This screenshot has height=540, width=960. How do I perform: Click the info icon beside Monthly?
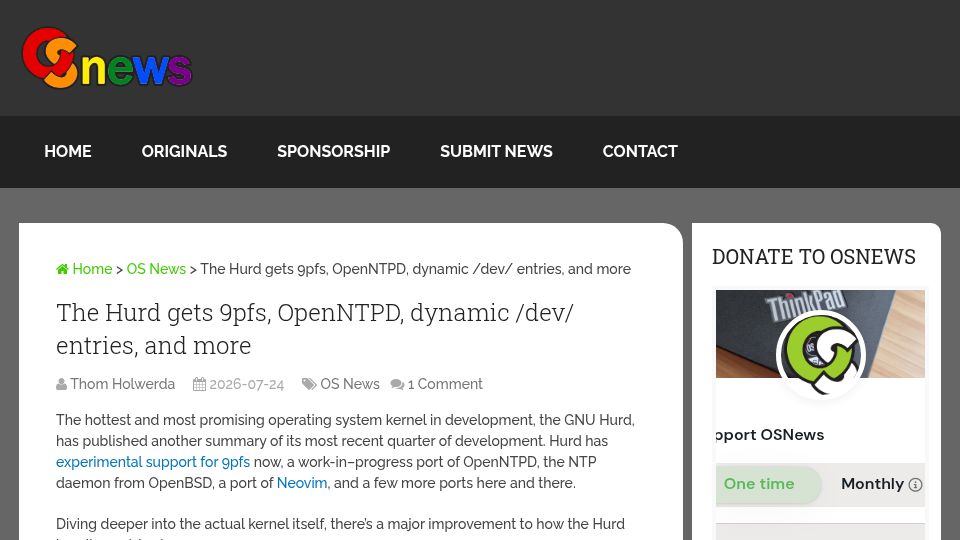(915, 485)
